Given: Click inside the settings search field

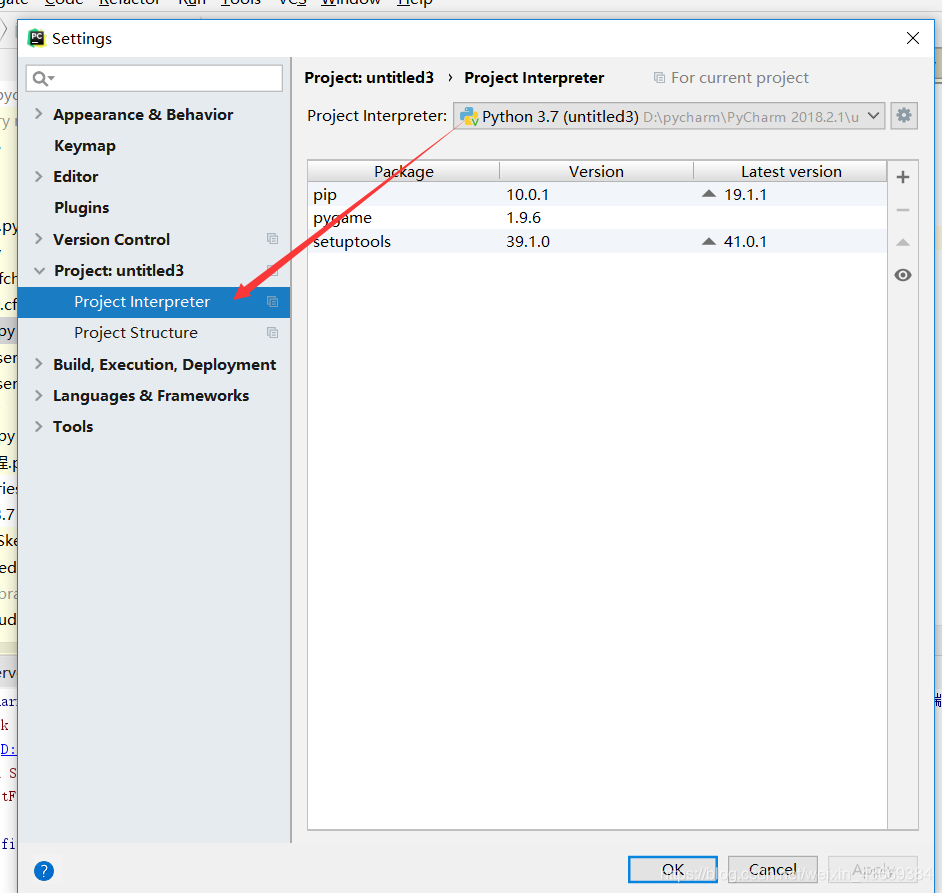Looking at the screenshot, I should [x=154, y=79].
